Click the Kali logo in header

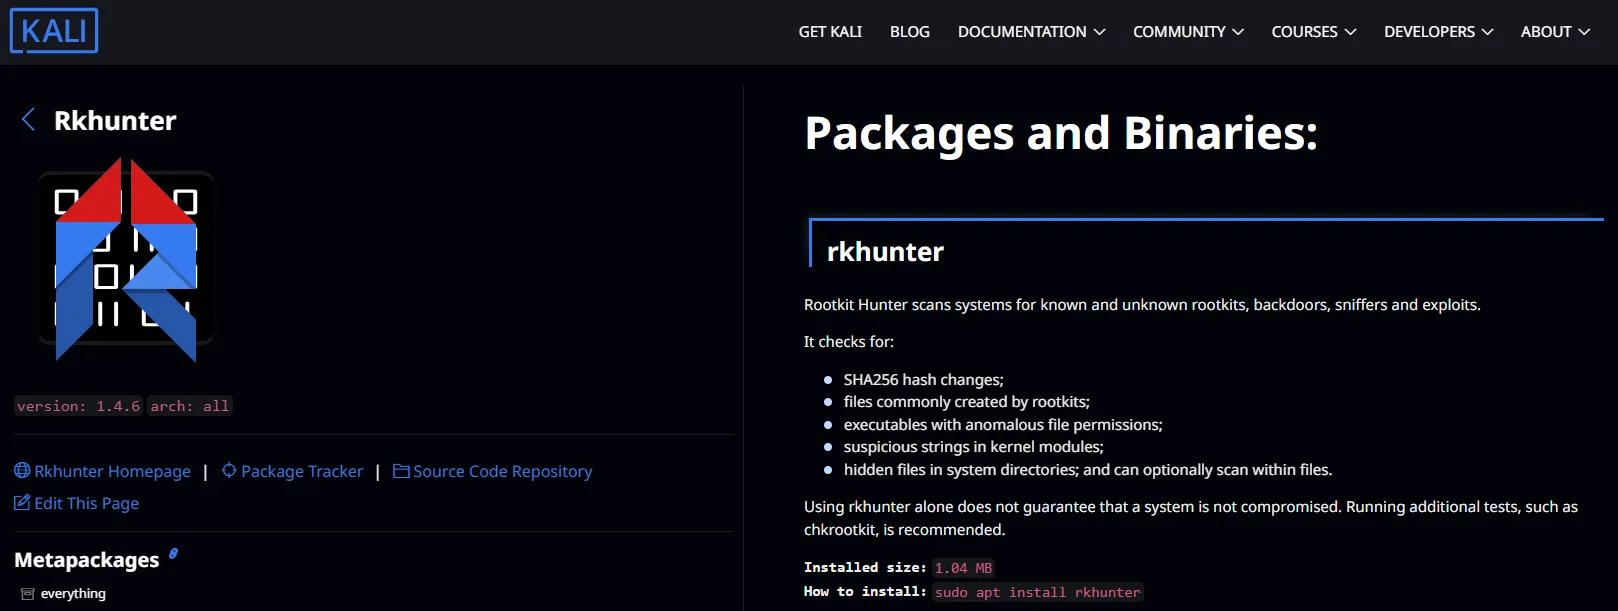click(x=54, y=30)
